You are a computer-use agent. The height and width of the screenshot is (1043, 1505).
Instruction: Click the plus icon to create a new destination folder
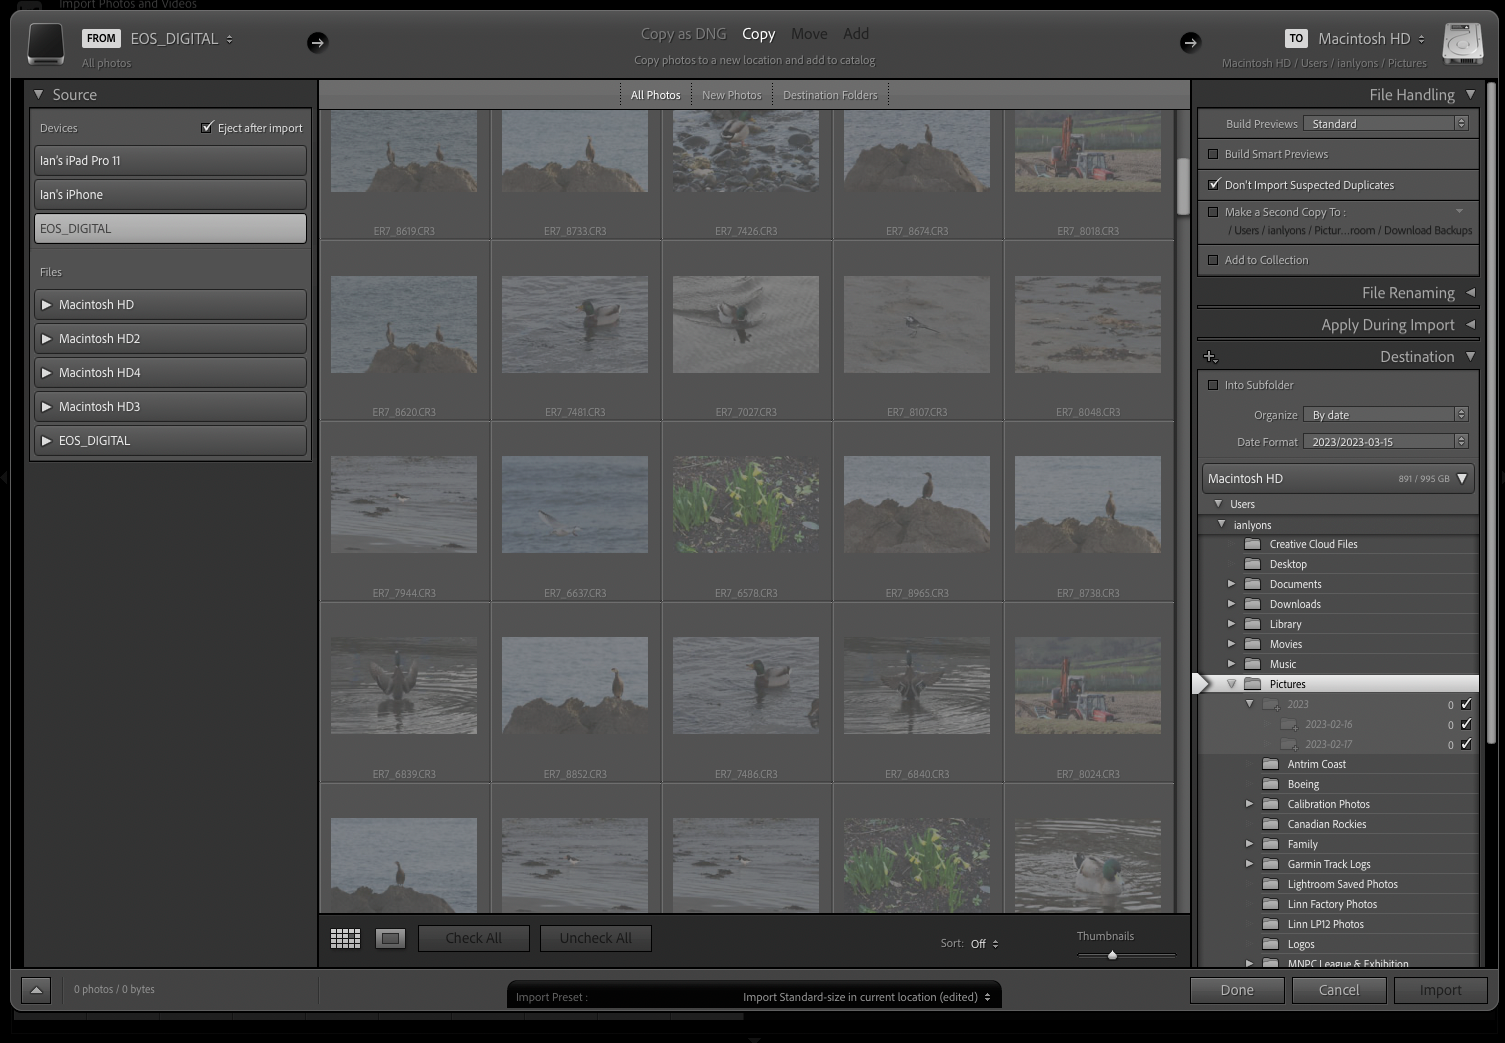pyautogui.click(x=1211, y=356)
